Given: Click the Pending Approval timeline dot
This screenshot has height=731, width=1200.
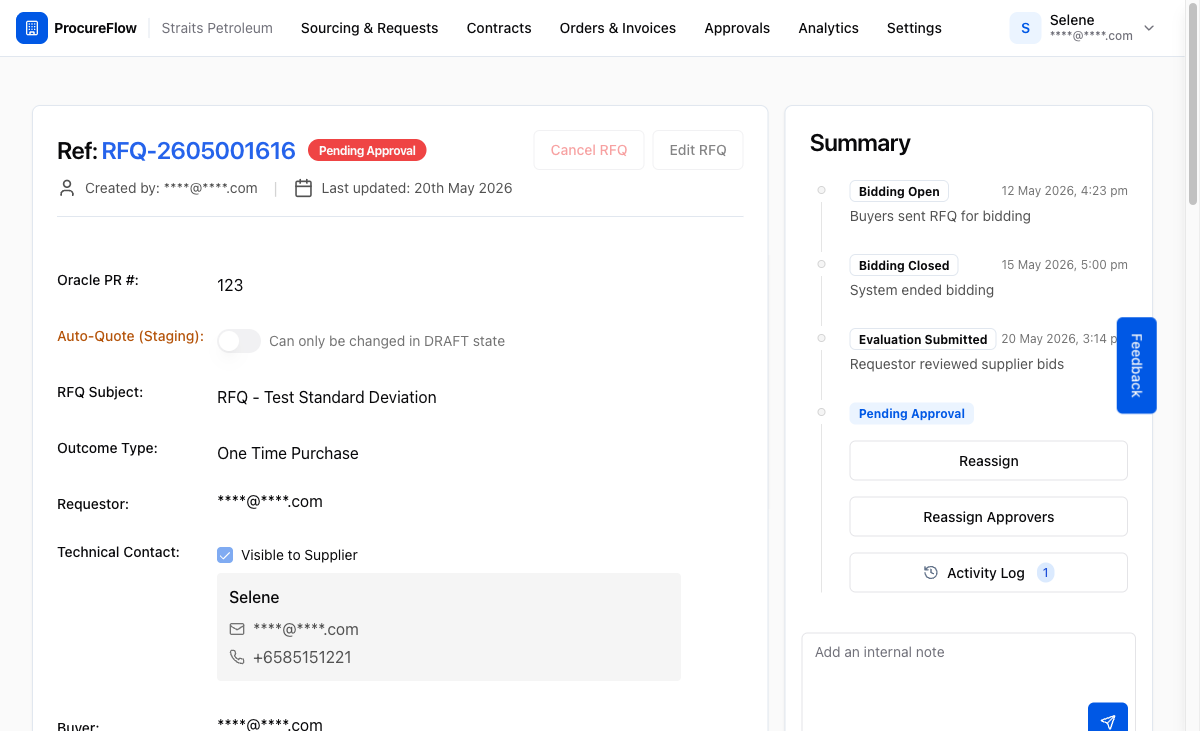Looking at the screenshot, I should pyautogui.click(x=821, y=412).
